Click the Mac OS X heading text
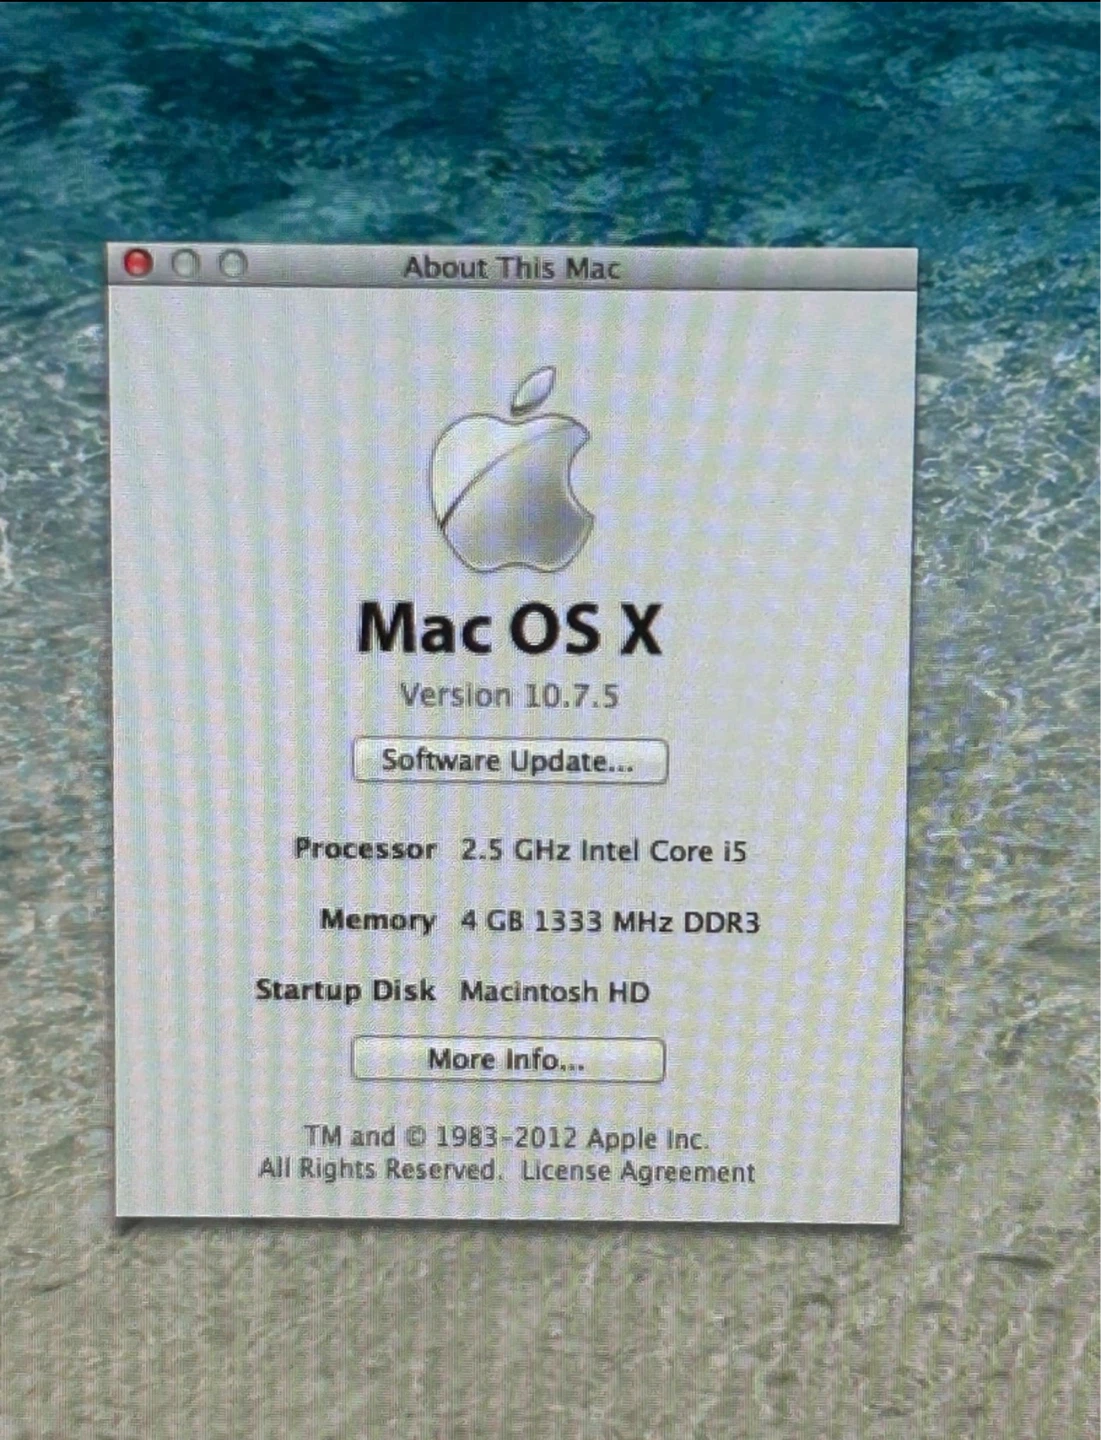 pos(510,628)
